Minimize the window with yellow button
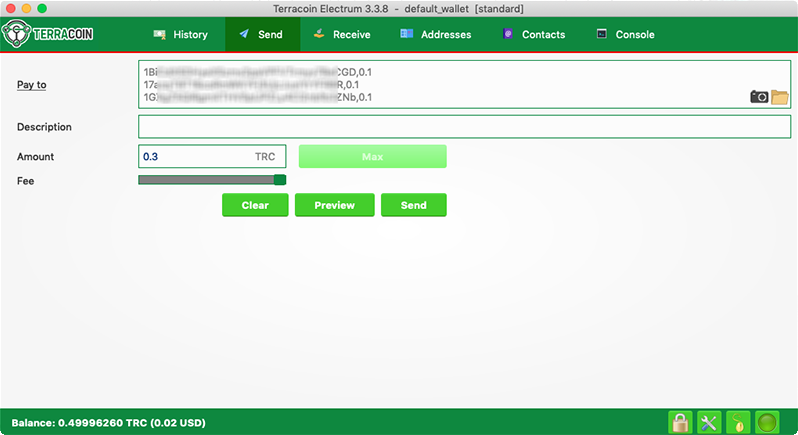Image resolution: width=798 pixels, height=435 pixels. (x=26, y=8)
